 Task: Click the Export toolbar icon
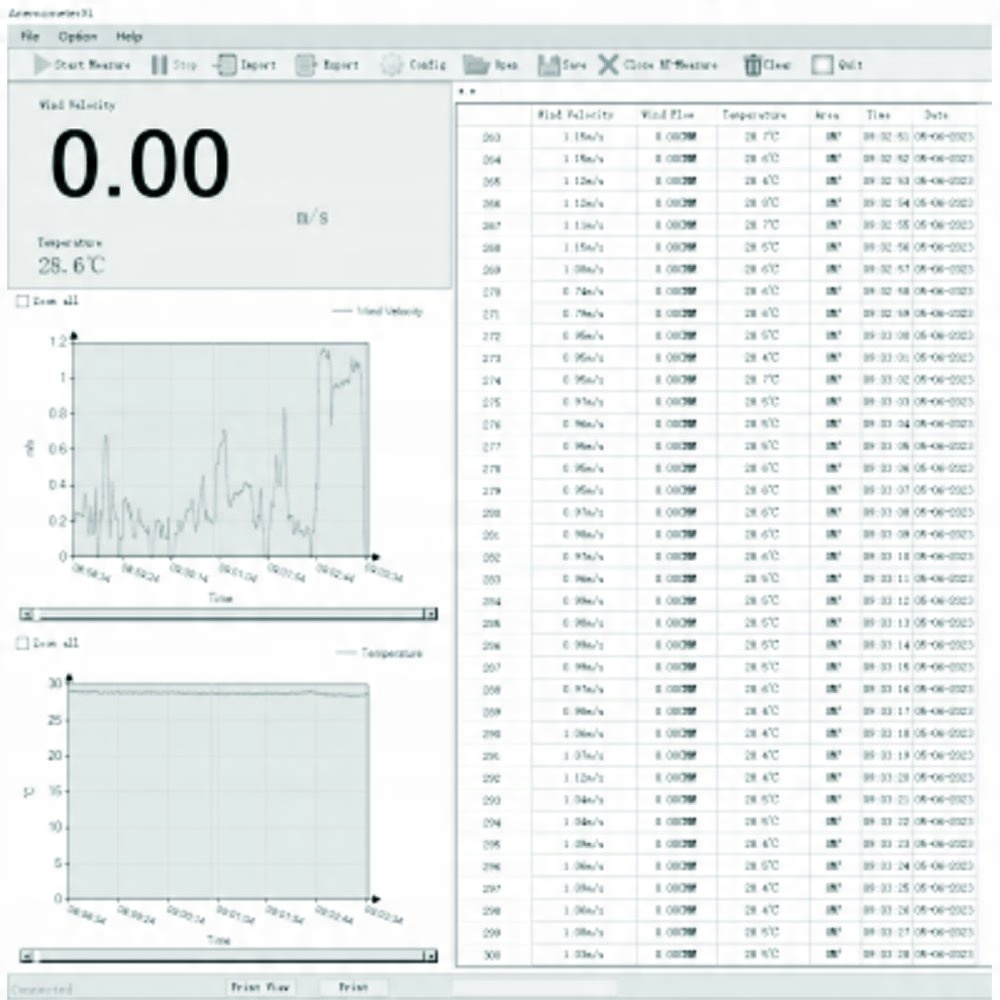pos(305,64)
